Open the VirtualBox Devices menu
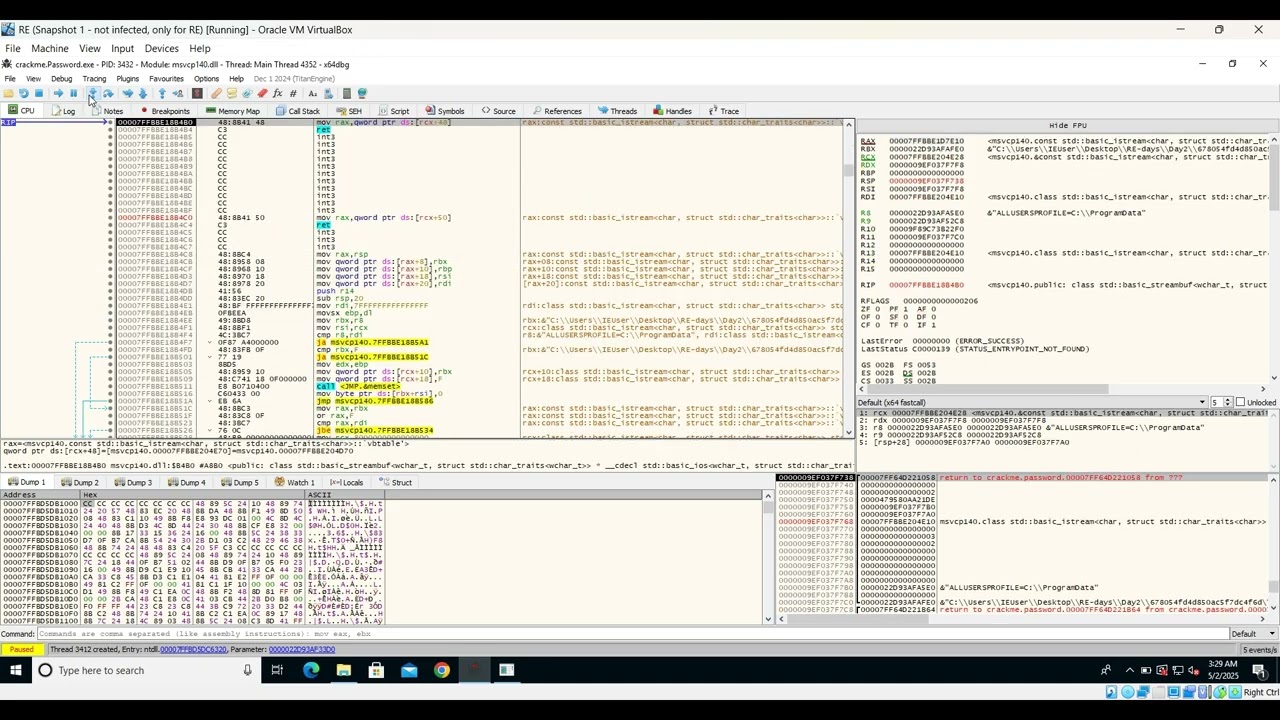Screen dimensions: 1280x720 pyautogui.click(x=161, y=48)
